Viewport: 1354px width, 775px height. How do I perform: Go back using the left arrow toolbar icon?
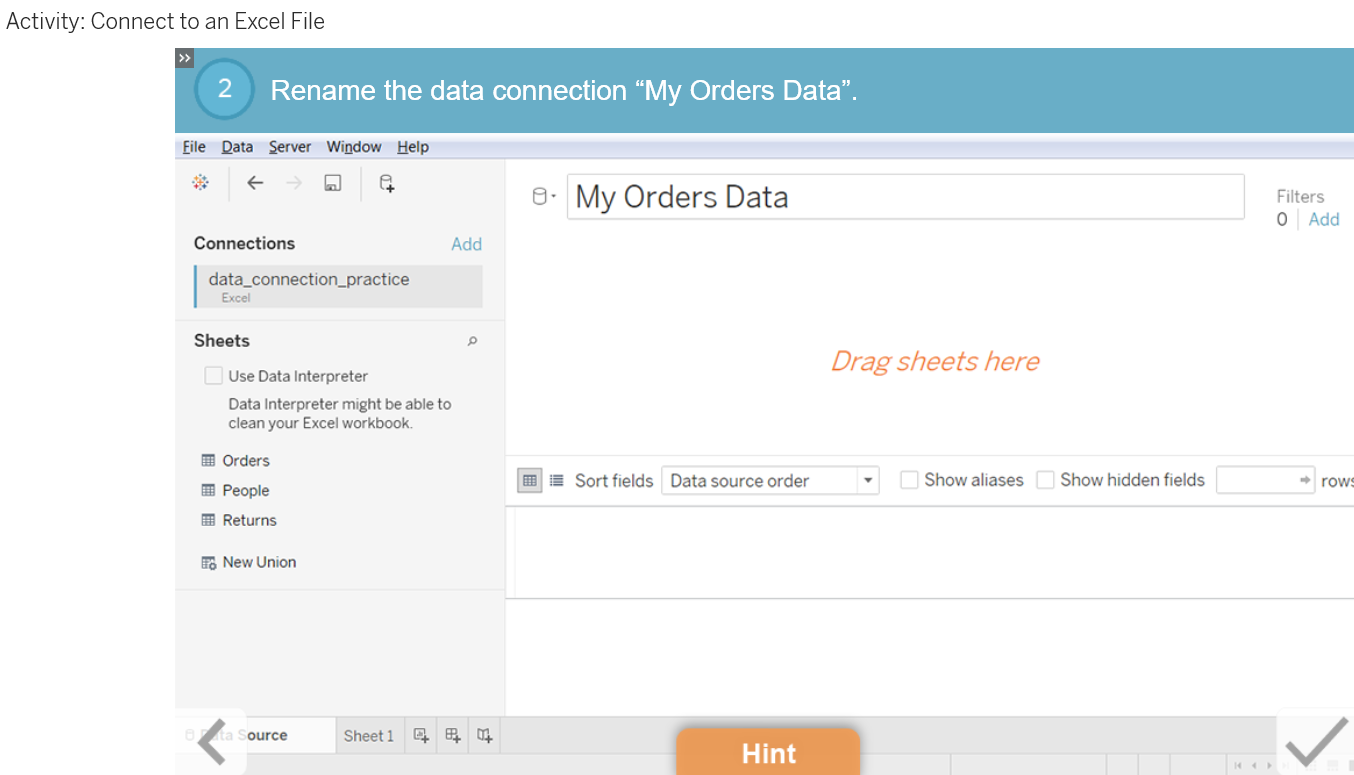point(255,183)
